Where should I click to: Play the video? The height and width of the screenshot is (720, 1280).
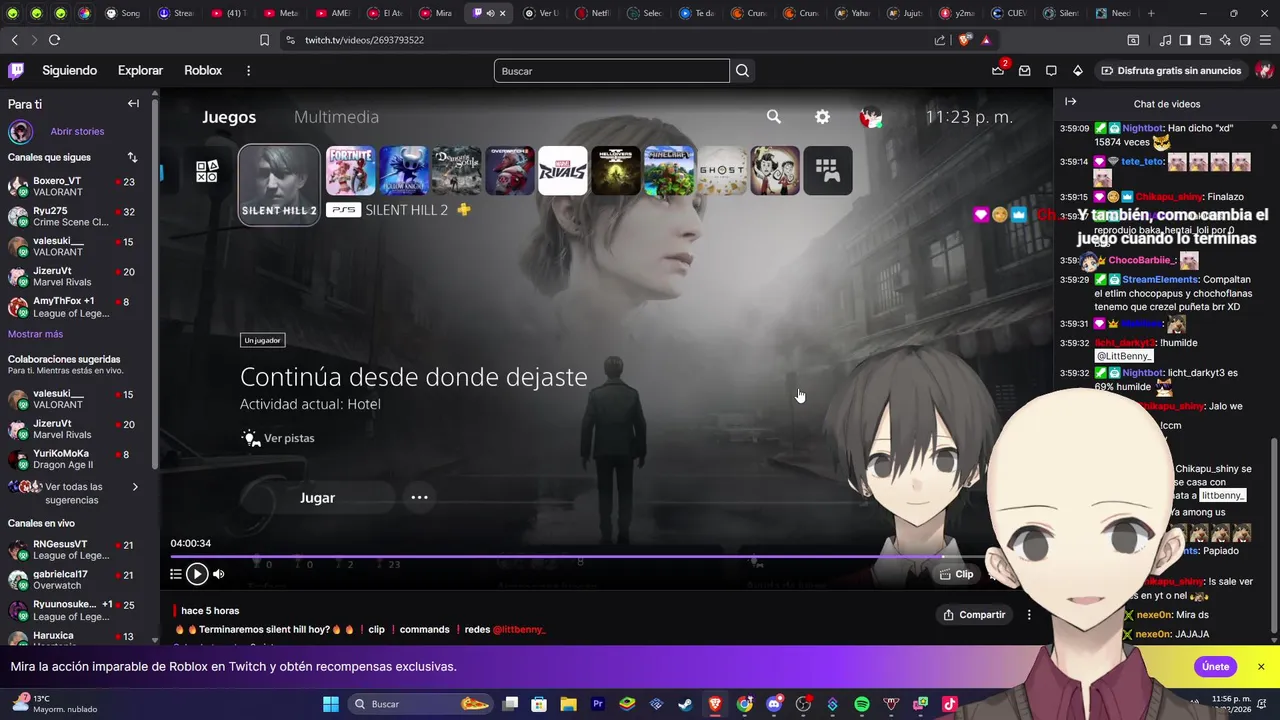point(197,574)
